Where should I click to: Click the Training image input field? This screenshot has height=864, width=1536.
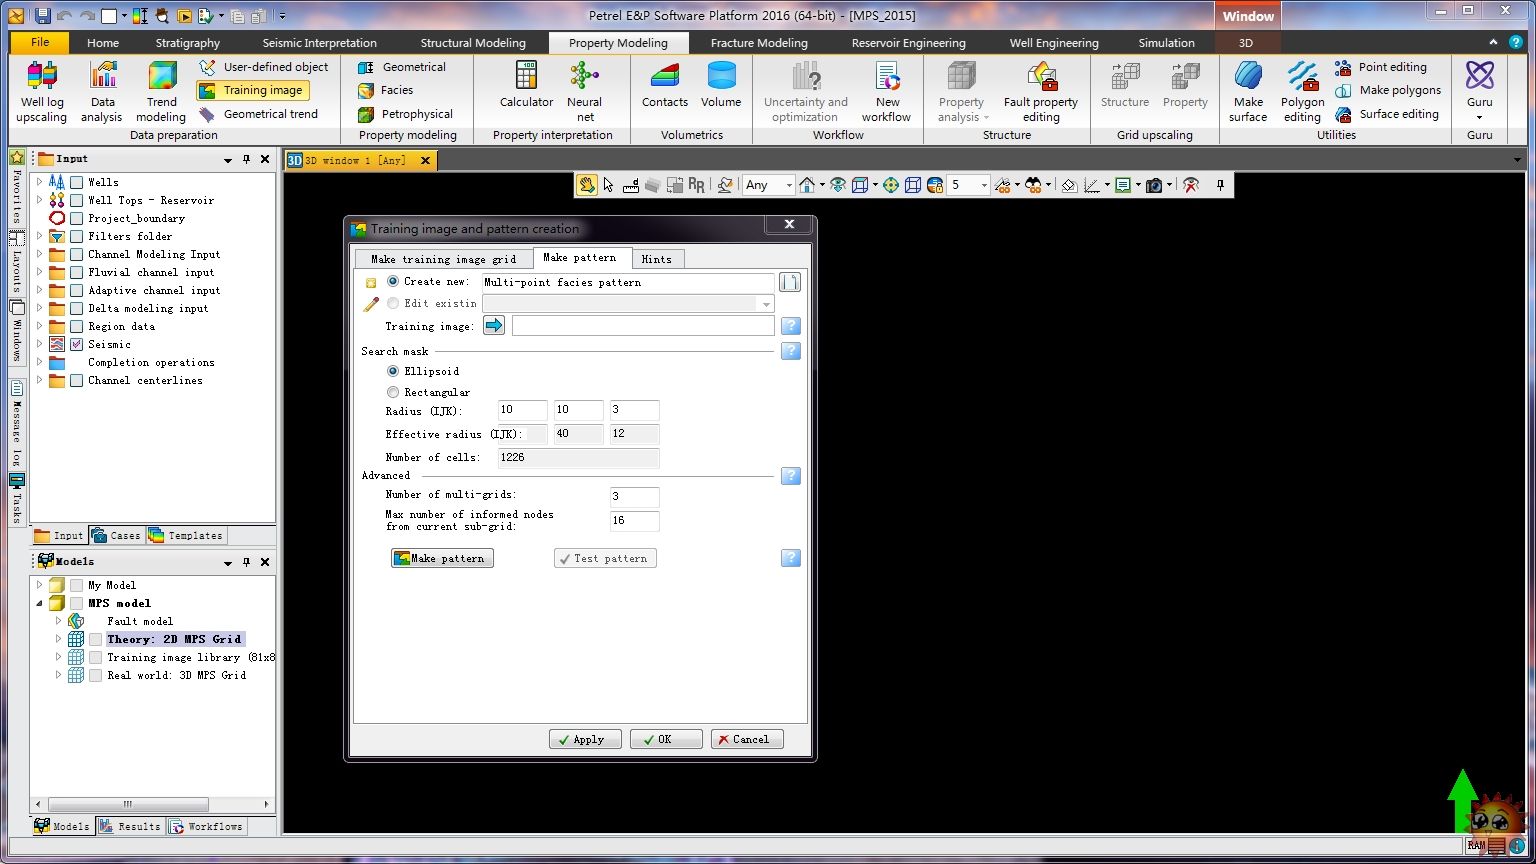(x=643, y=325)
